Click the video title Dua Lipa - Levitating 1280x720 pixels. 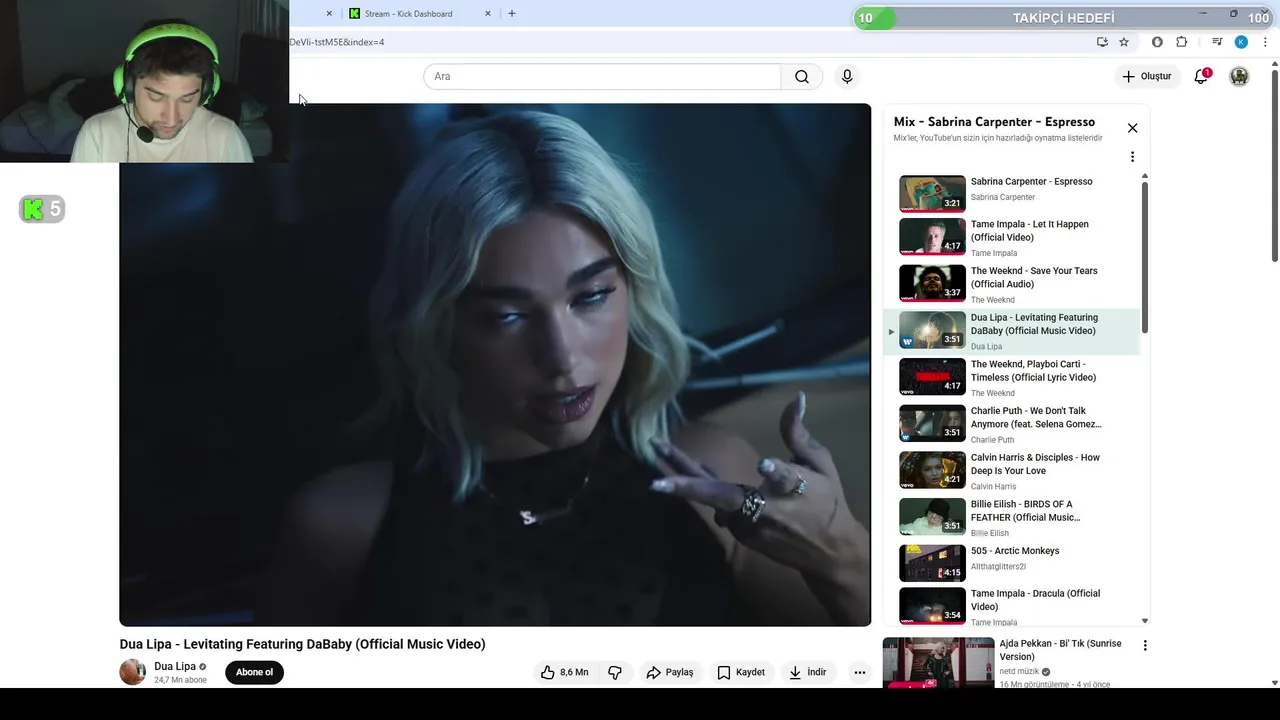tap(302, 644)
